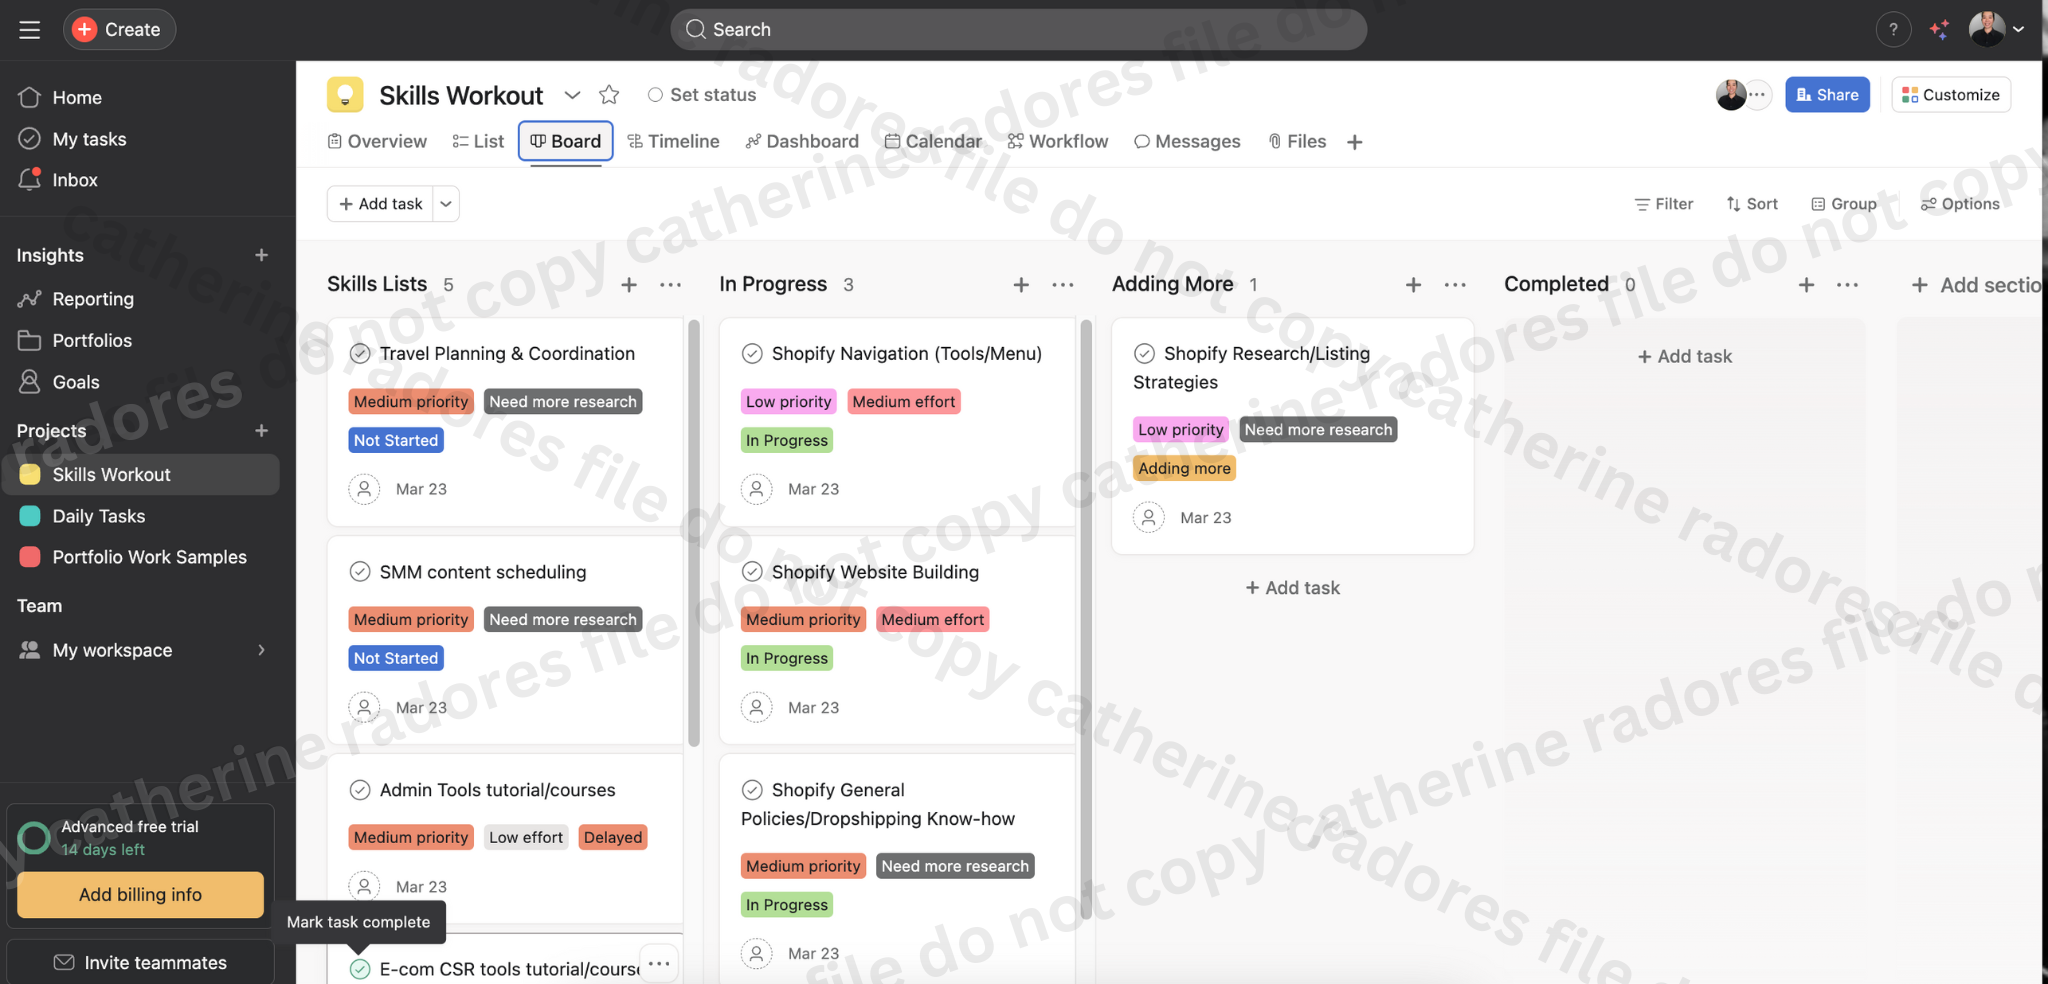Switch to the Workflow tab
This screenshot has width=2048, height=984.
point(1058,142)
